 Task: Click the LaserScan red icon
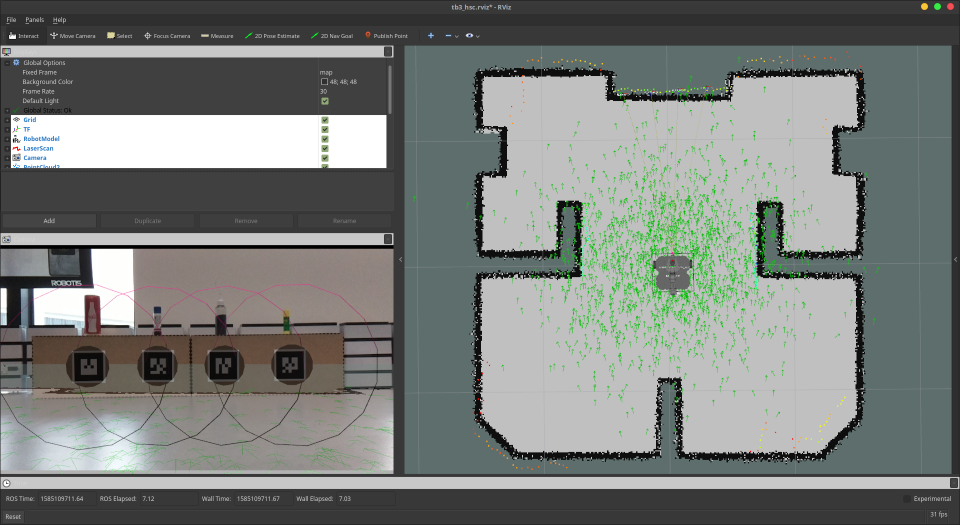pos(17,149)
